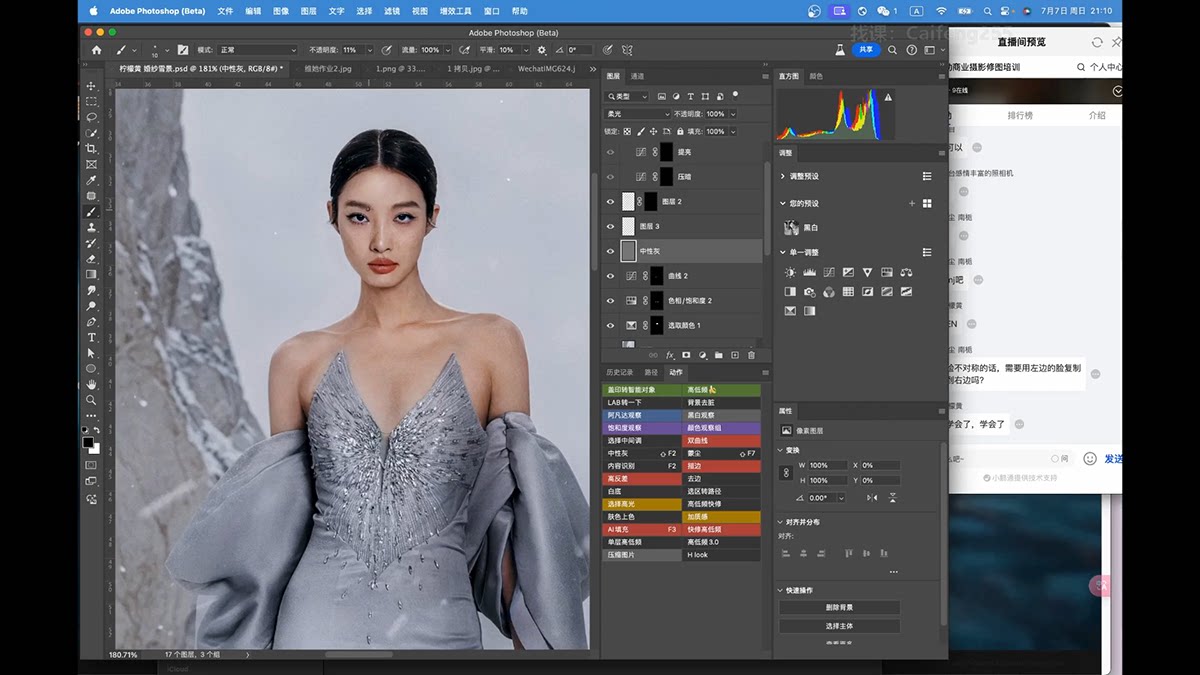Open the layer blend mode dropdown showing 柔光
1200x675 pixels.
tap(637, 114)
